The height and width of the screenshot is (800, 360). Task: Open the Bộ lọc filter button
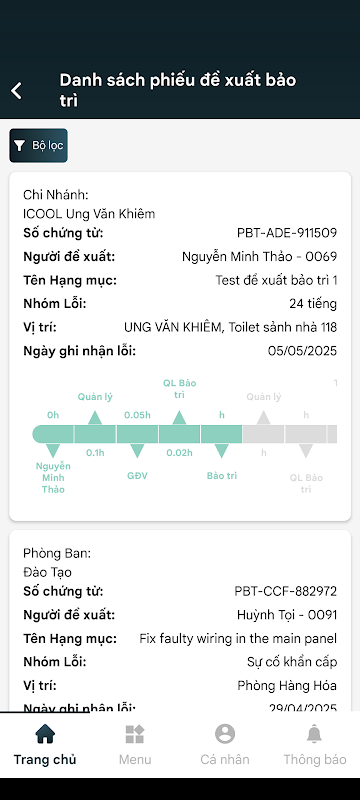pos(38,145)
